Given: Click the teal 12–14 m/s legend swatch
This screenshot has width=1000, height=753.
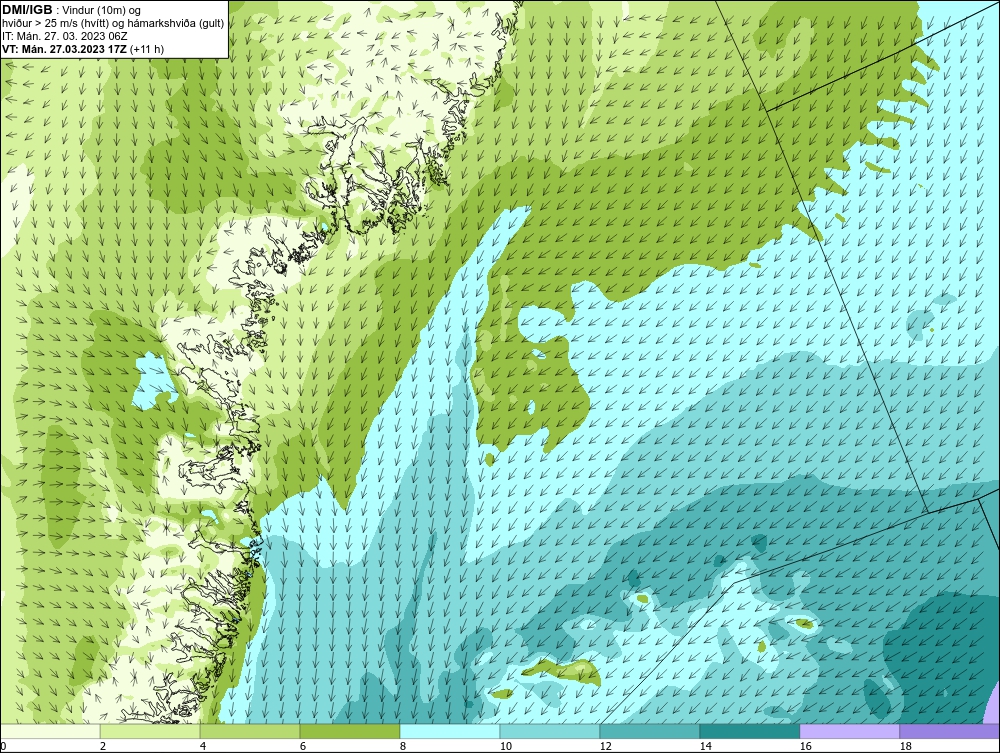Looking at the screenshot, I should (649, 731).
